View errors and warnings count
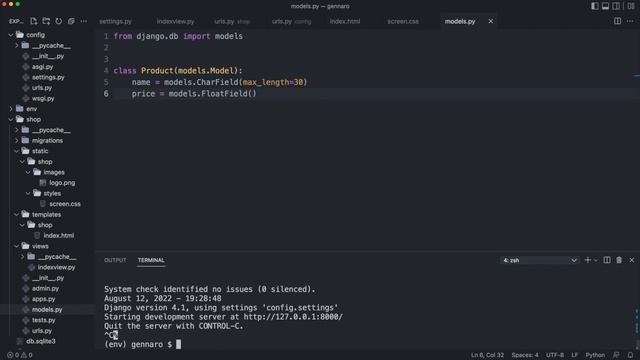 [20, 355]
